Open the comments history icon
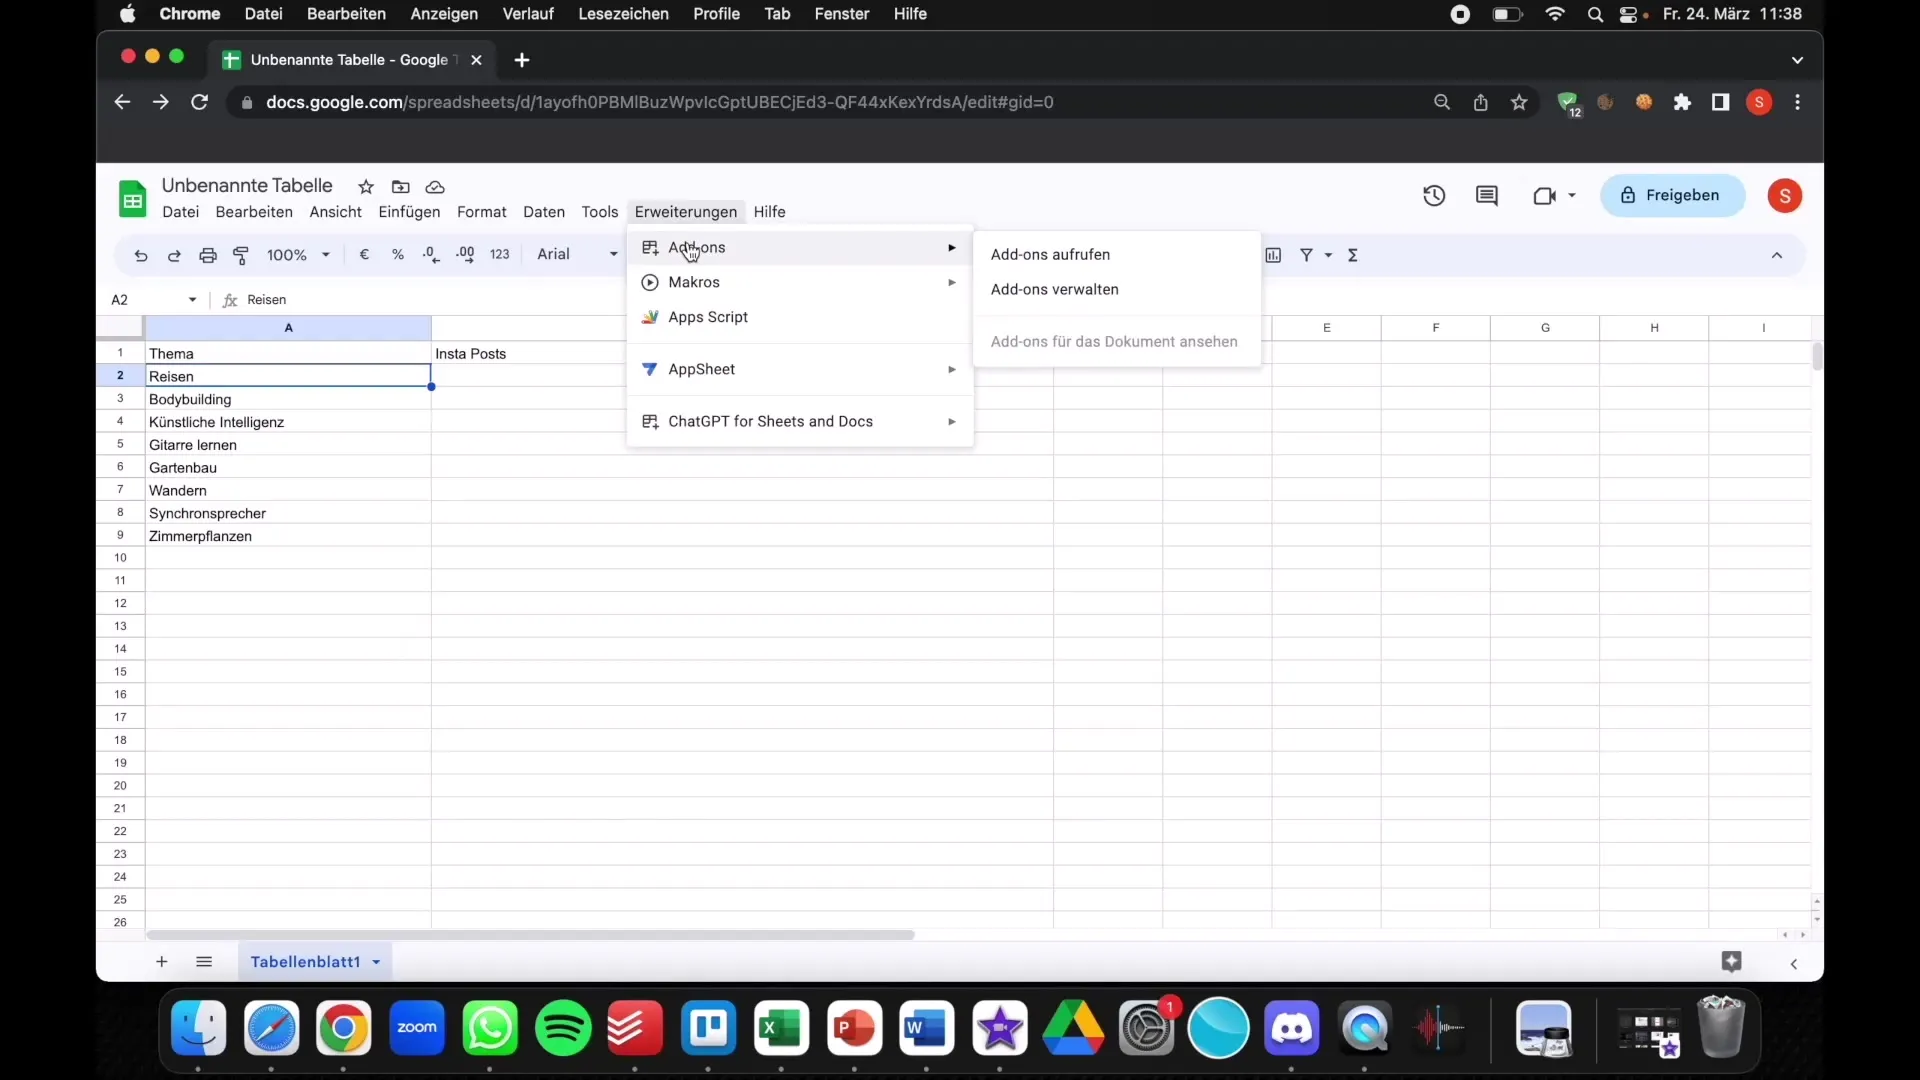Screen dimensions: 1920x1080 coord(1487,196)
